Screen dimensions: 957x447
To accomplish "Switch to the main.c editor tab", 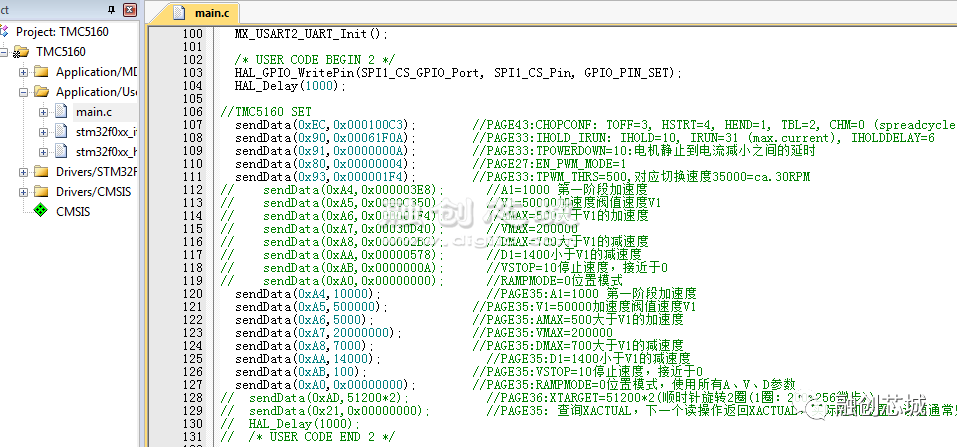I will [211, 13].
